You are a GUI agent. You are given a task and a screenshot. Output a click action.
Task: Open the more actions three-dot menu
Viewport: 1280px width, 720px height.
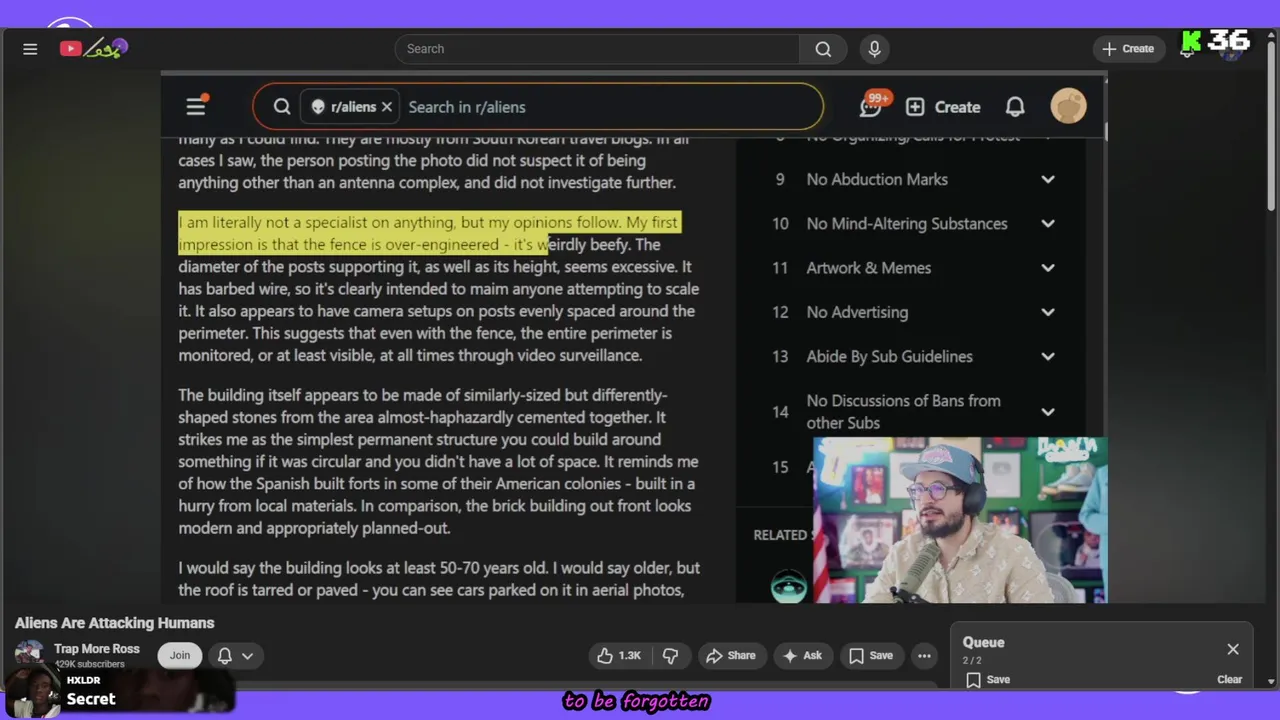pyautogui.click(x=925, y=656)
